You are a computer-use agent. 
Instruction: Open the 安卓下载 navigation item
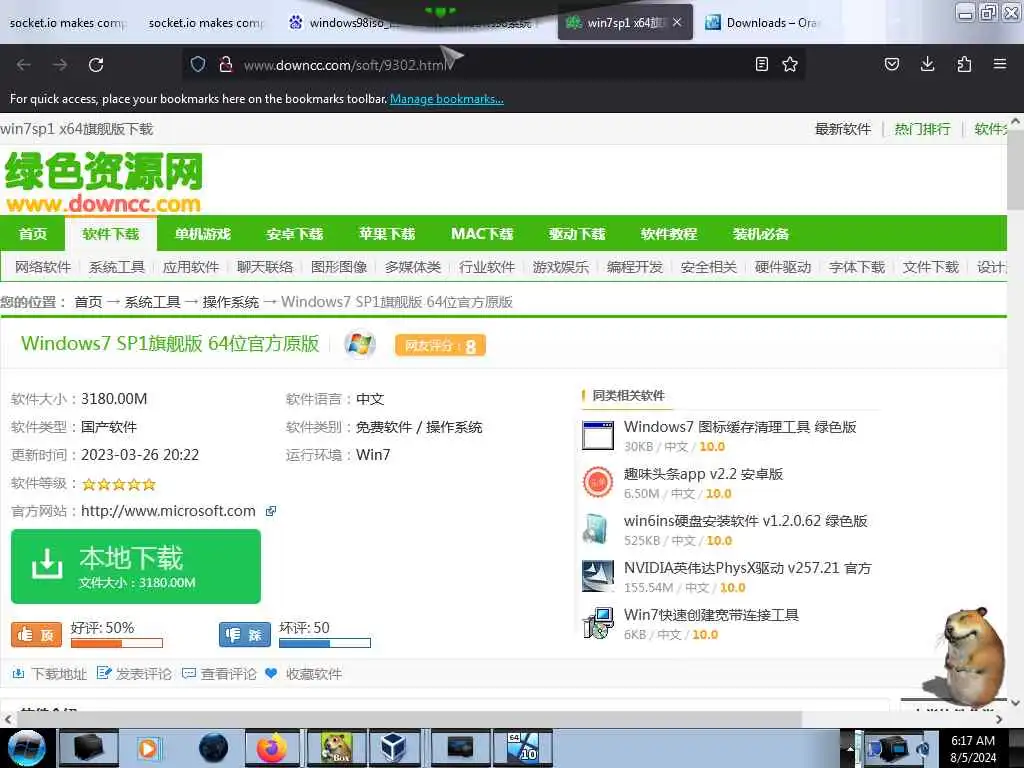(295, 234)
